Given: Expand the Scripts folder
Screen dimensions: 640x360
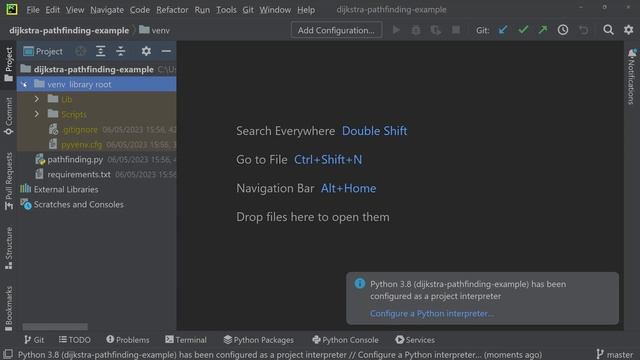Looking at the screenshot, I should click(37, 114).
